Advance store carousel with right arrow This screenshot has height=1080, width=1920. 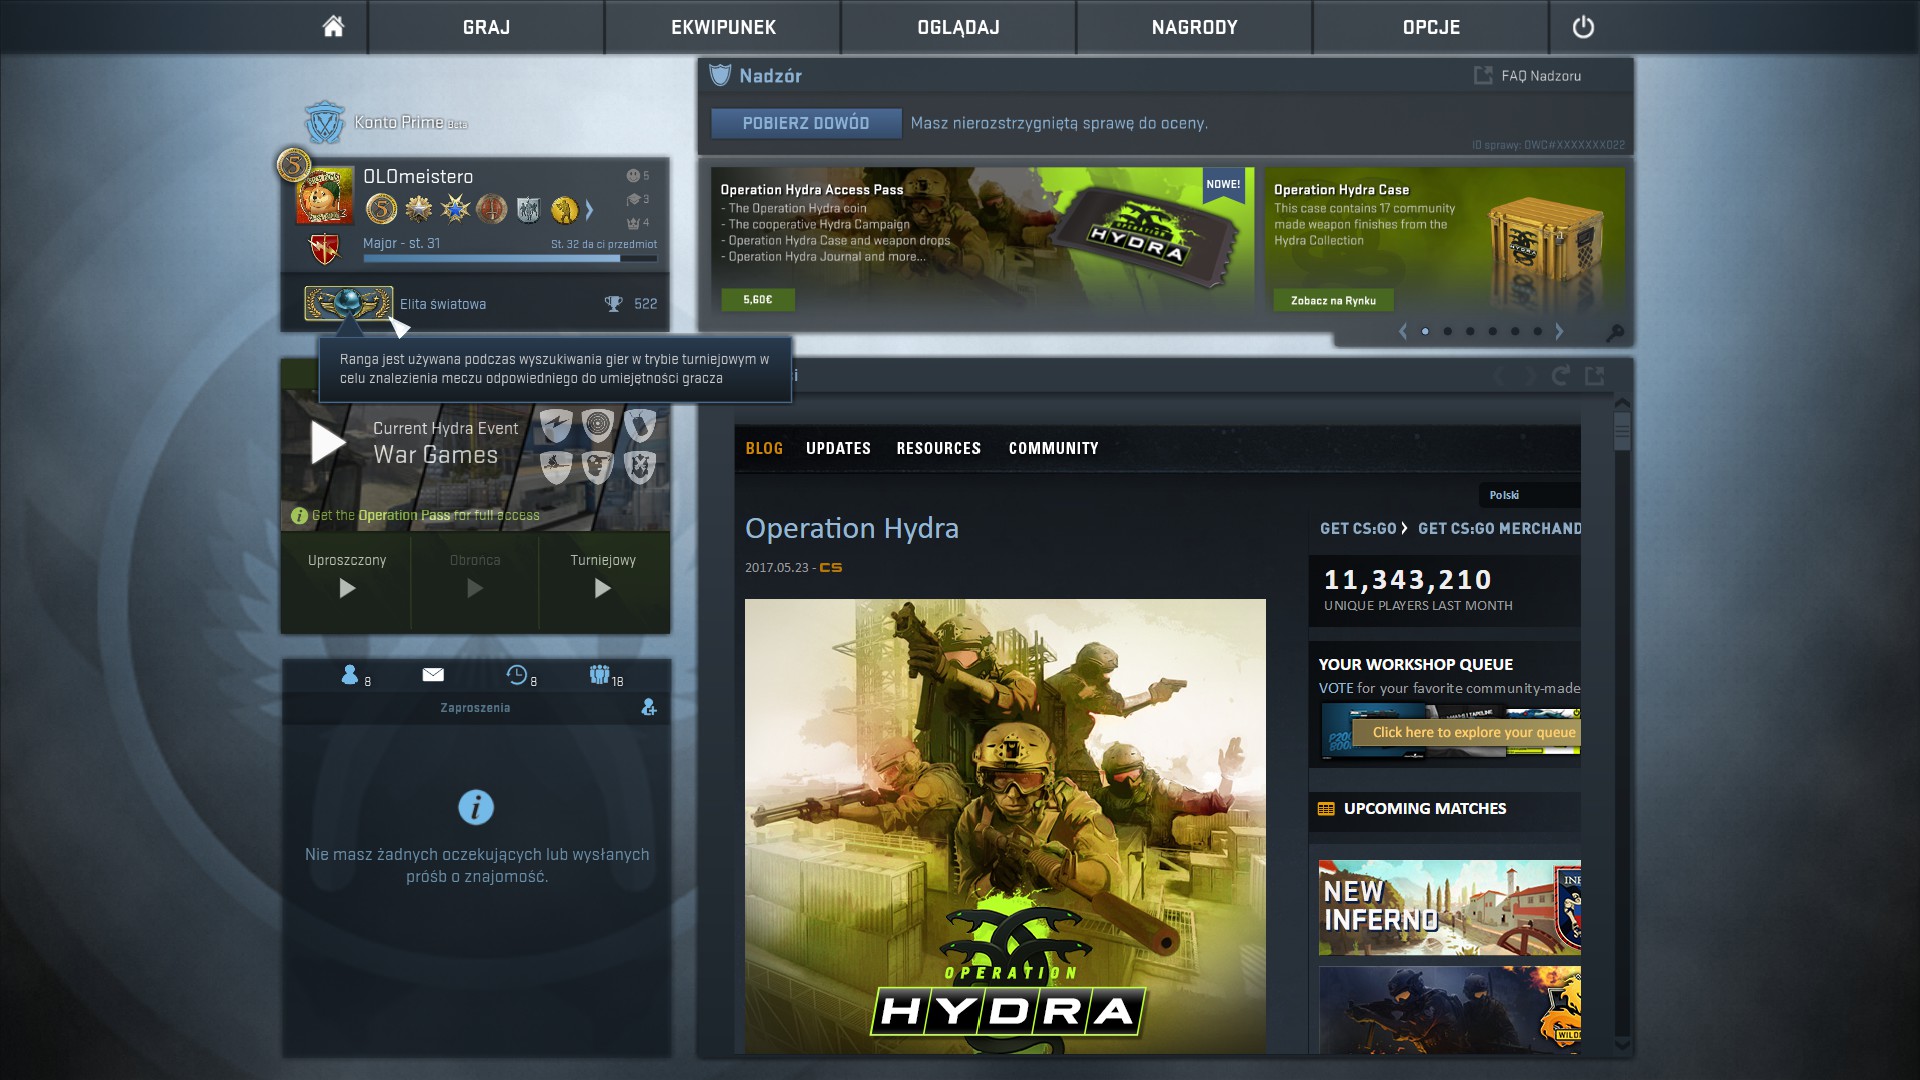[x=1559, y=331]
